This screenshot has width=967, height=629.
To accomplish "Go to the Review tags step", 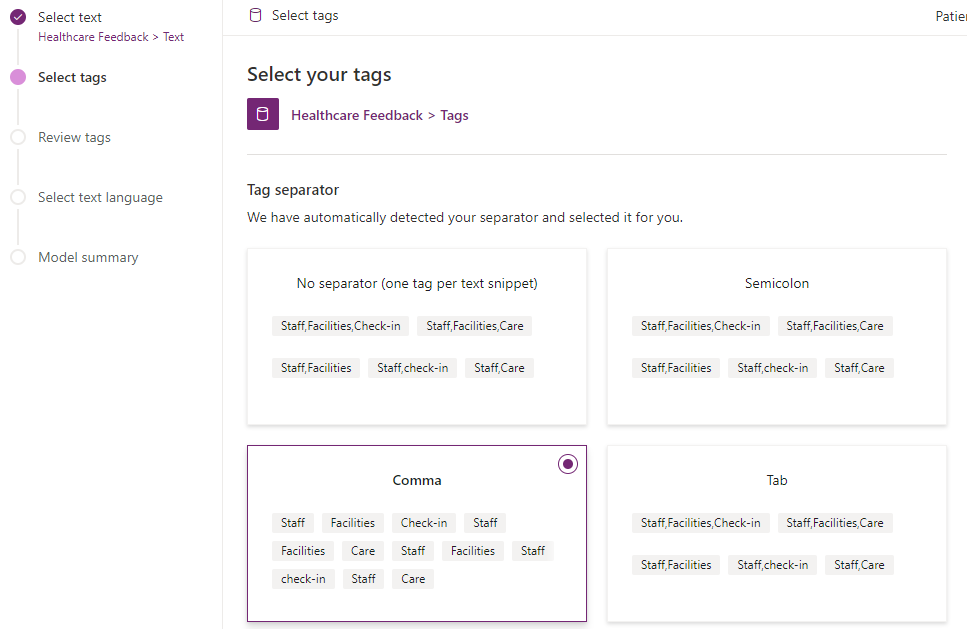I will 74,137.
